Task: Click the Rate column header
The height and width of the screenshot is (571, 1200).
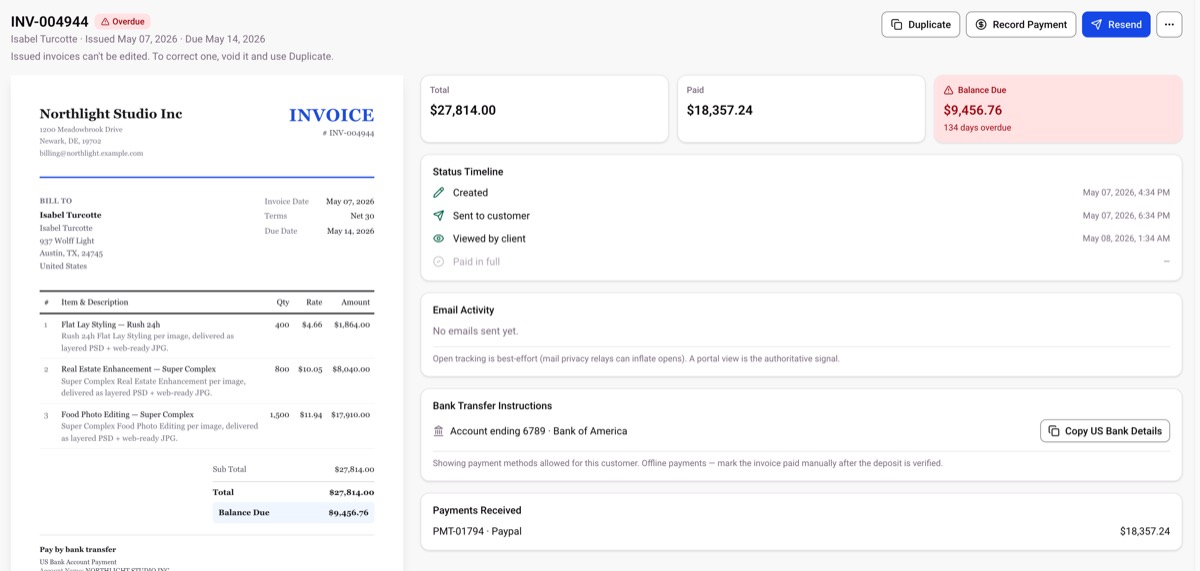Action: tap(314, 302)
